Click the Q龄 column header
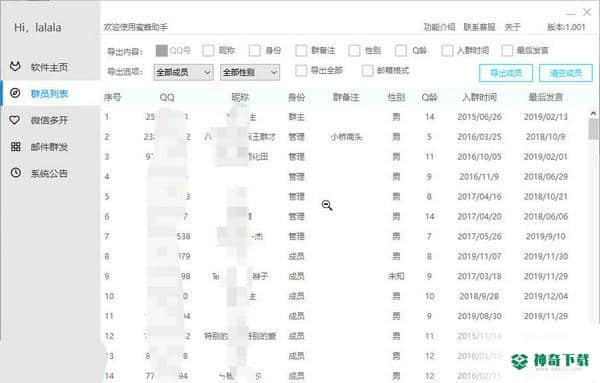This screenshot has height=383, width=600. coord(429,97)
